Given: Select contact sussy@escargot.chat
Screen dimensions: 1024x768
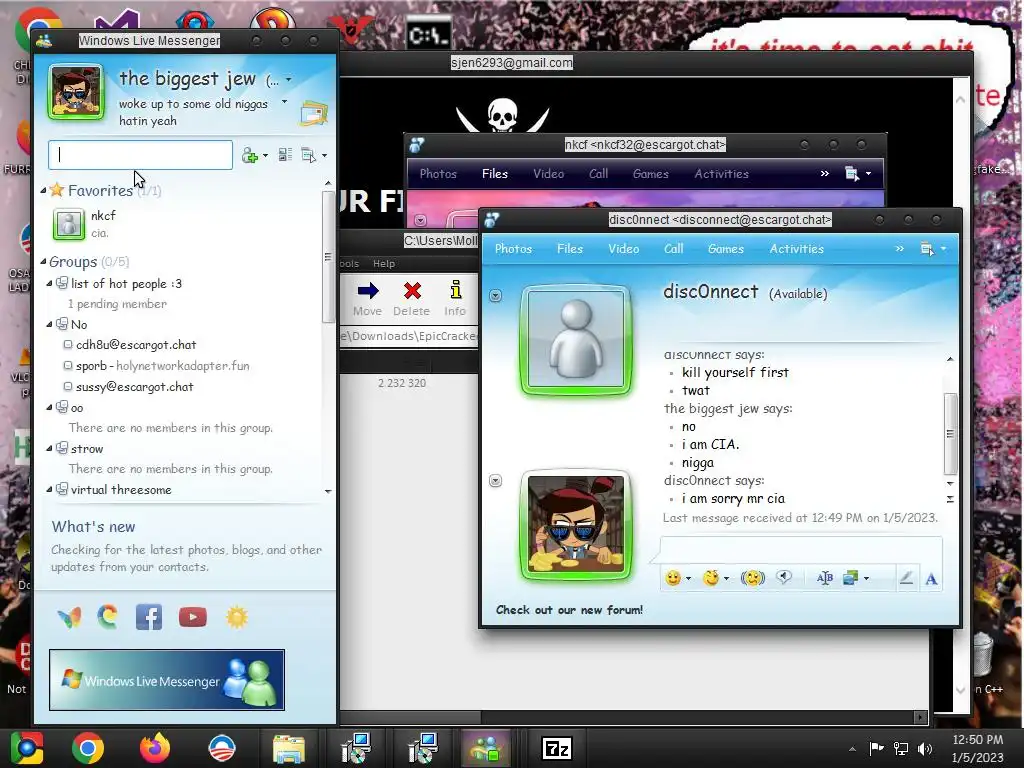Looking at the screenshot, I should pos(134,387).
